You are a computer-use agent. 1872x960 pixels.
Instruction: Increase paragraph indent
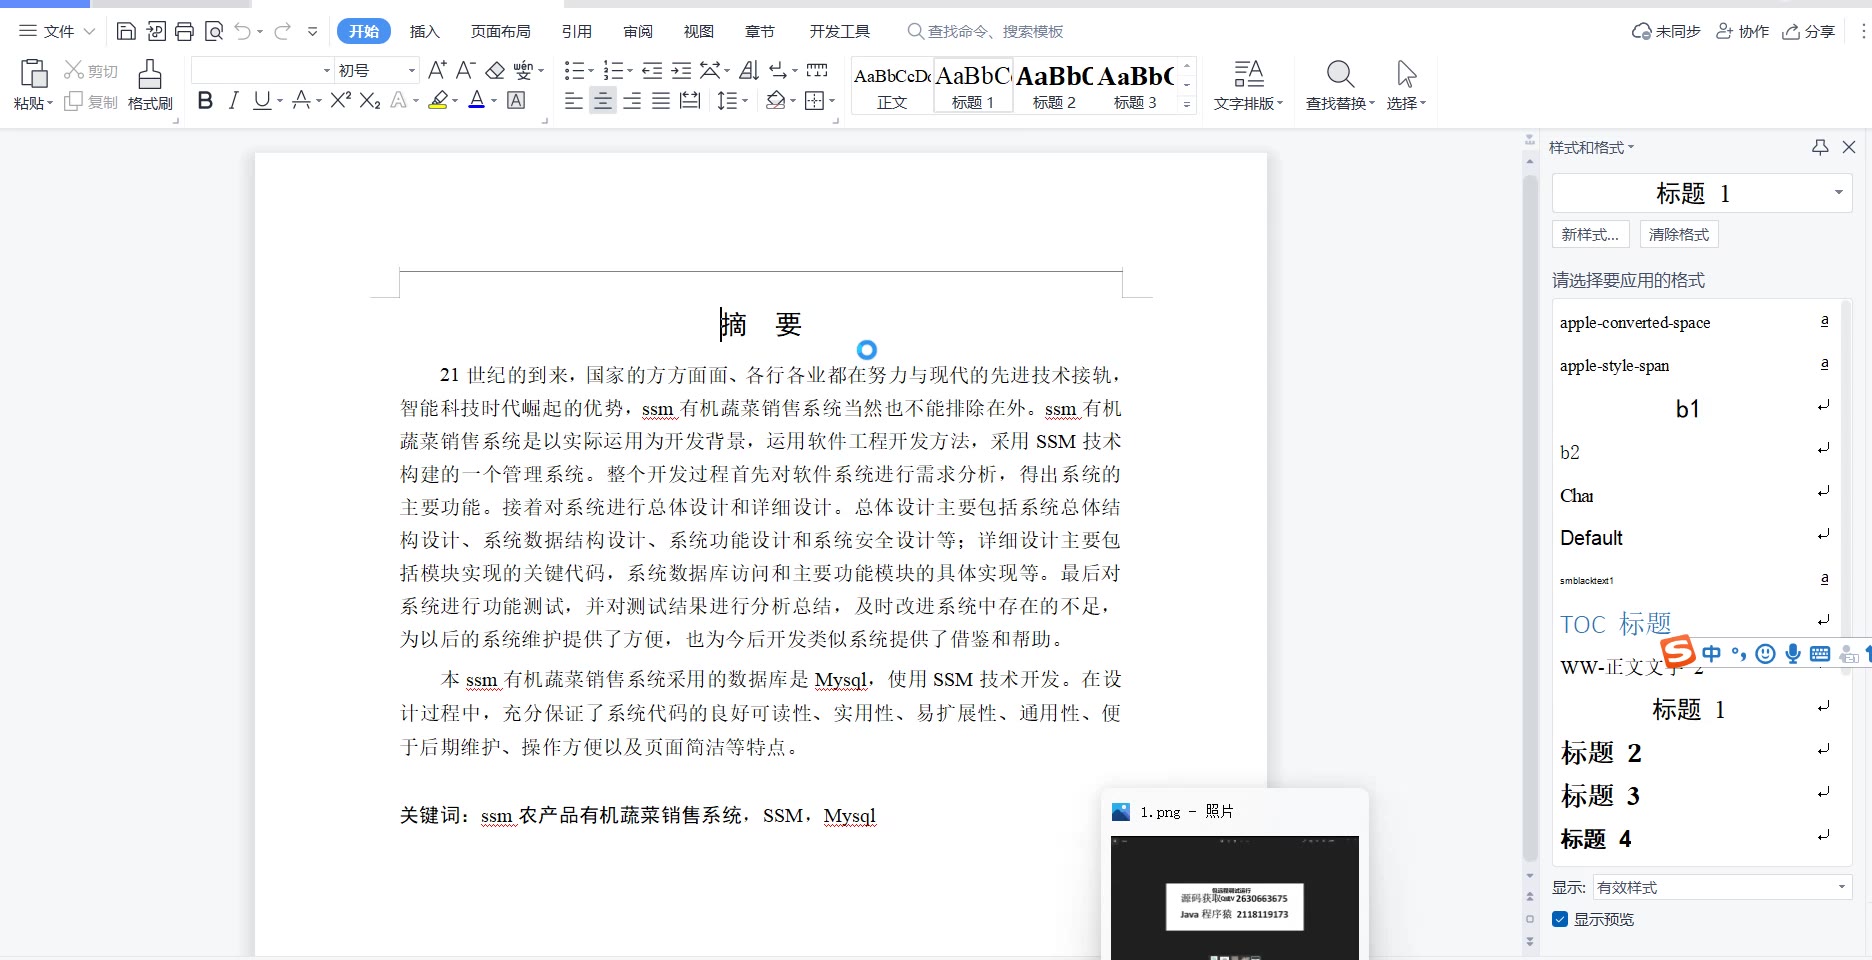tap(681, 70)
